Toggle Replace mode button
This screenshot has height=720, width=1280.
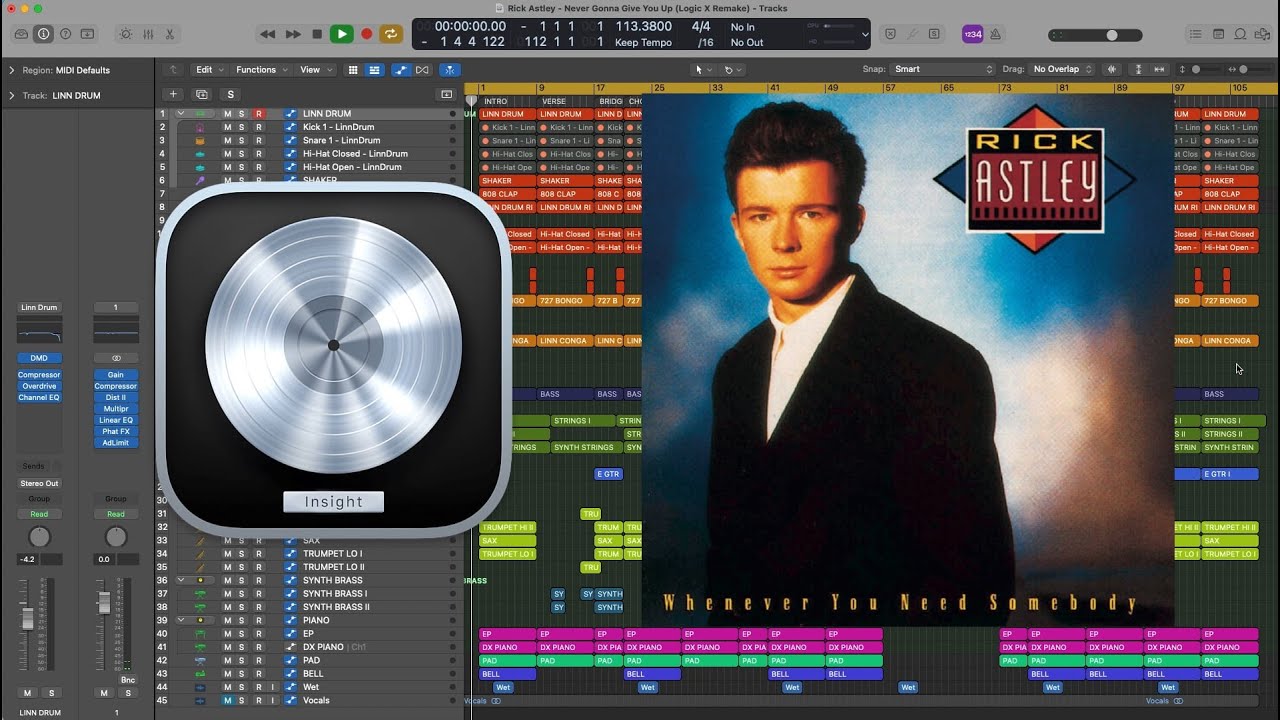pyautogui.click(x=890, y=34)
